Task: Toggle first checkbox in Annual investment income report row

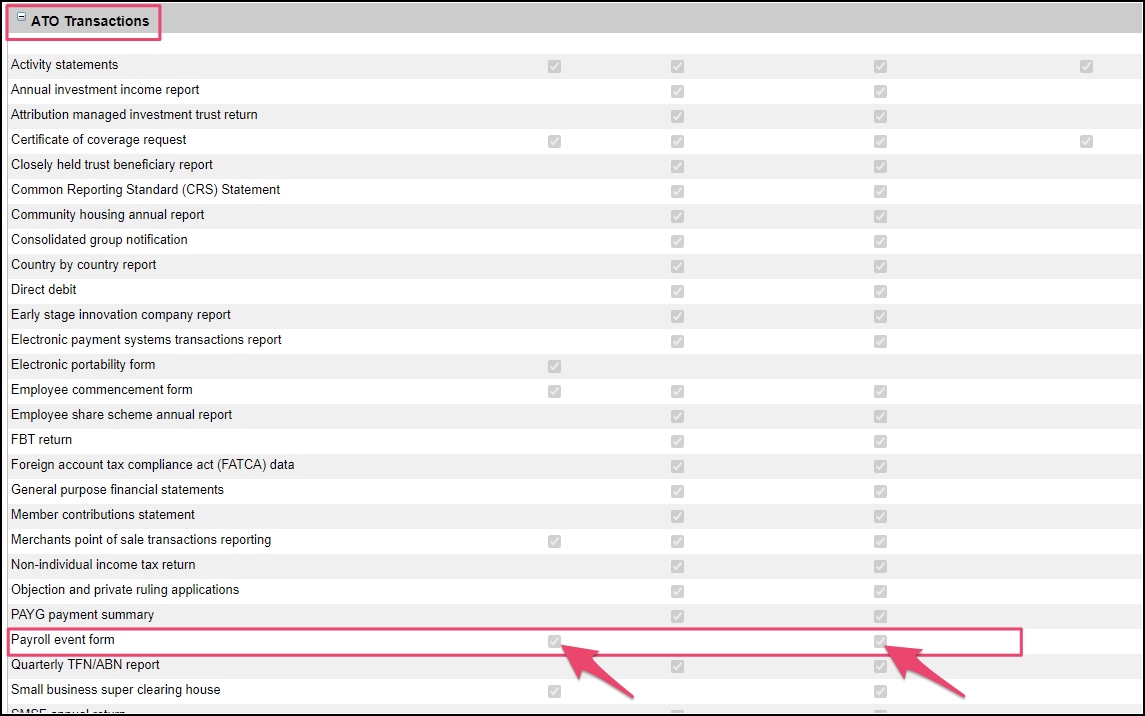Action: pyautogui.click(x=677, y=91)
